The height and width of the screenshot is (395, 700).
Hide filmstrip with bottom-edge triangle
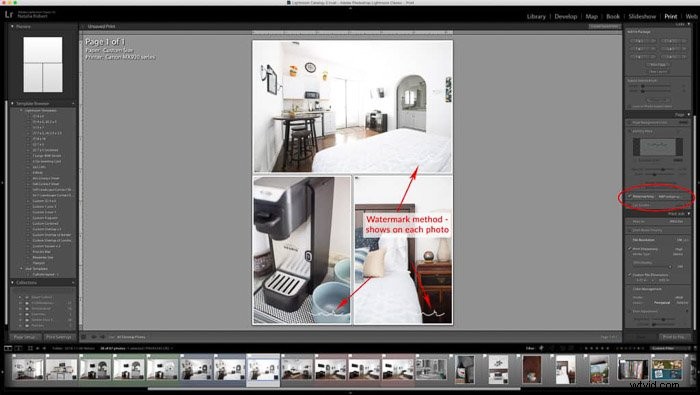click(x=350, y=393)
